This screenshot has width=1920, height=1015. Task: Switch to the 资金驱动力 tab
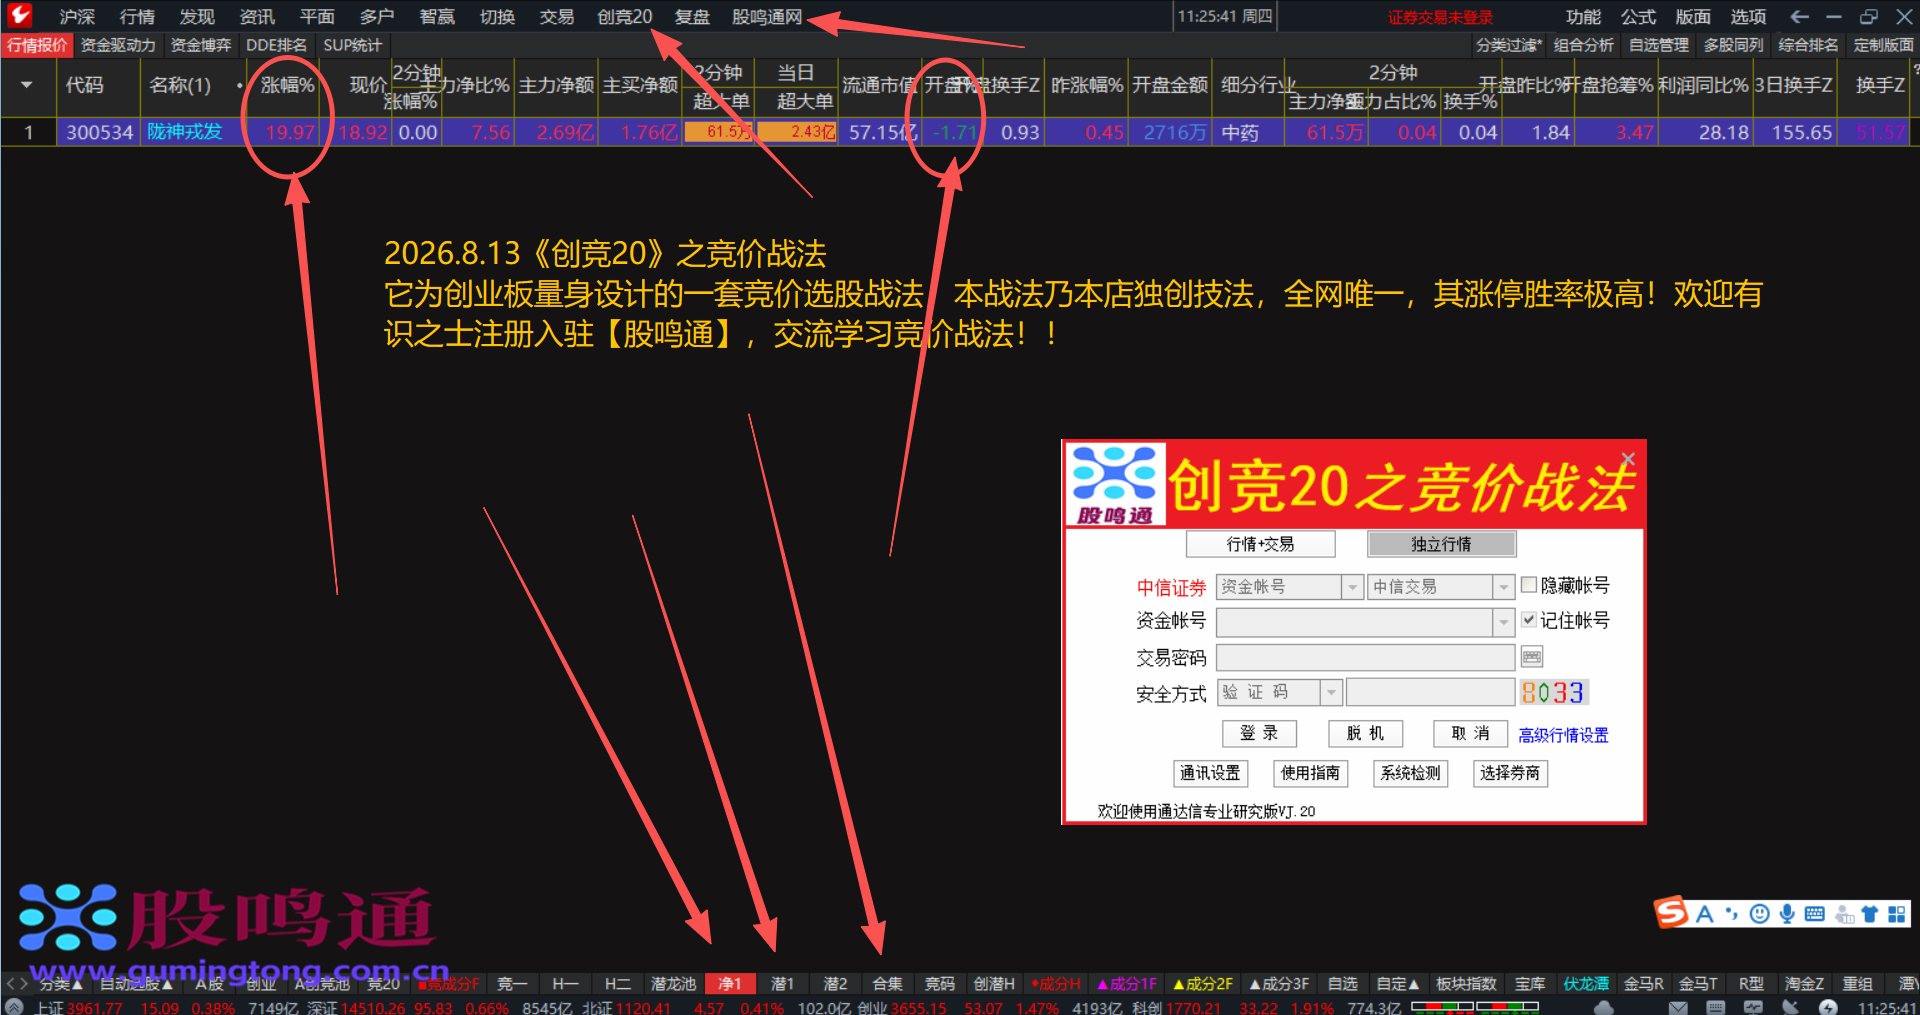click(x=118, y=45)
